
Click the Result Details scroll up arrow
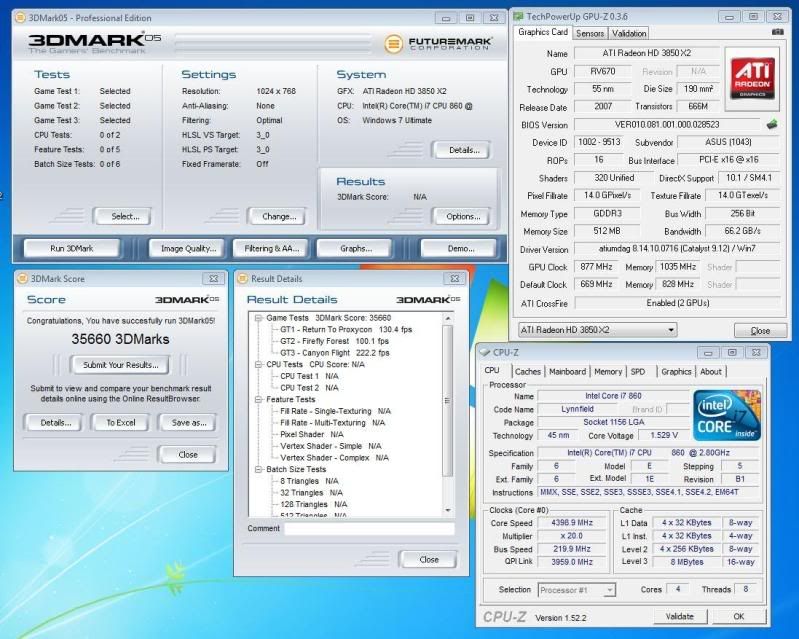pyautogui.click(x=448, y=318)
